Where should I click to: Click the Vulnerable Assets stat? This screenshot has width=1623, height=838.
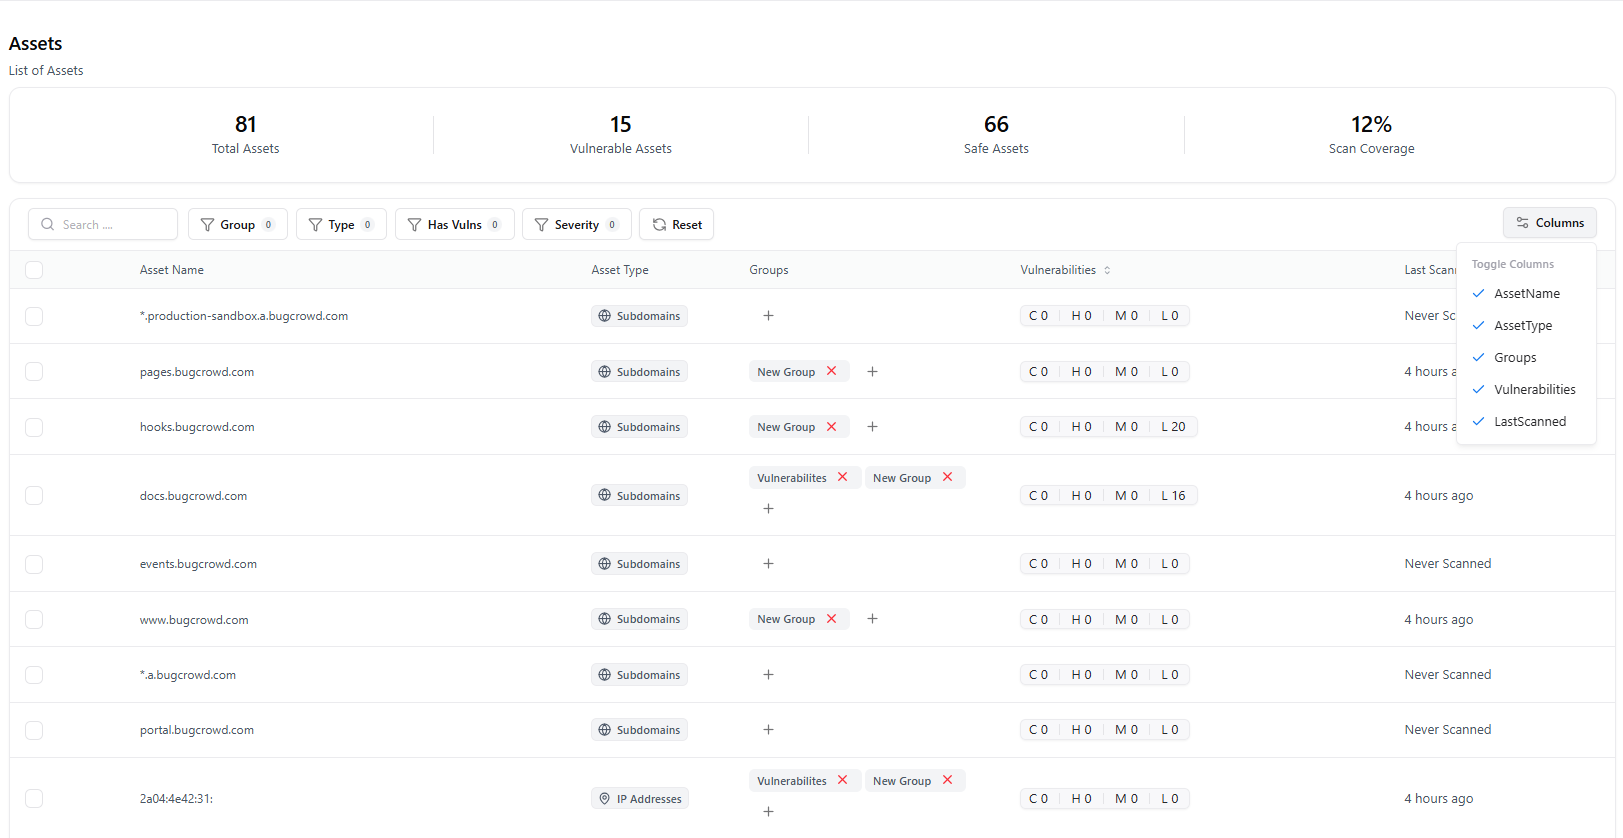621,135
